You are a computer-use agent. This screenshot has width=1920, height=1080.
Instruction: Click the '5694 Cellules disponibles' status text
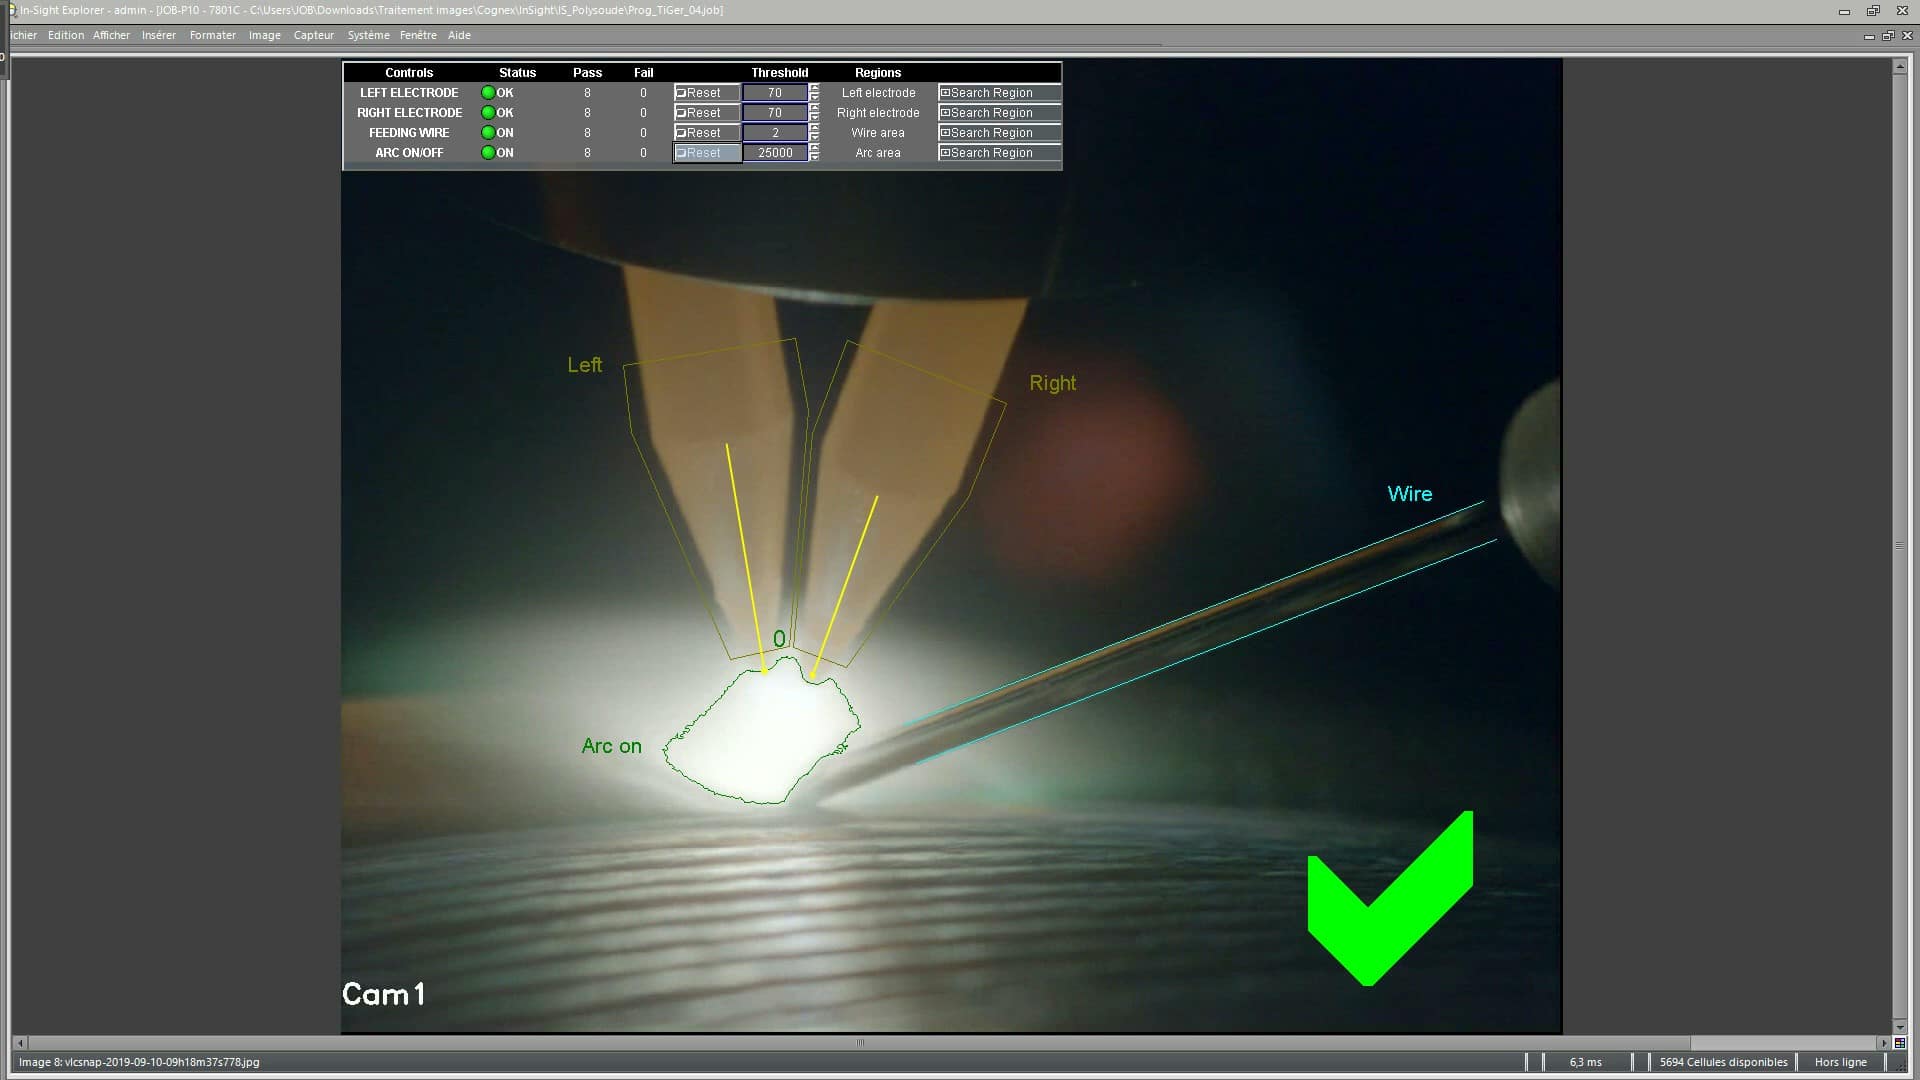point(1723,1062)
